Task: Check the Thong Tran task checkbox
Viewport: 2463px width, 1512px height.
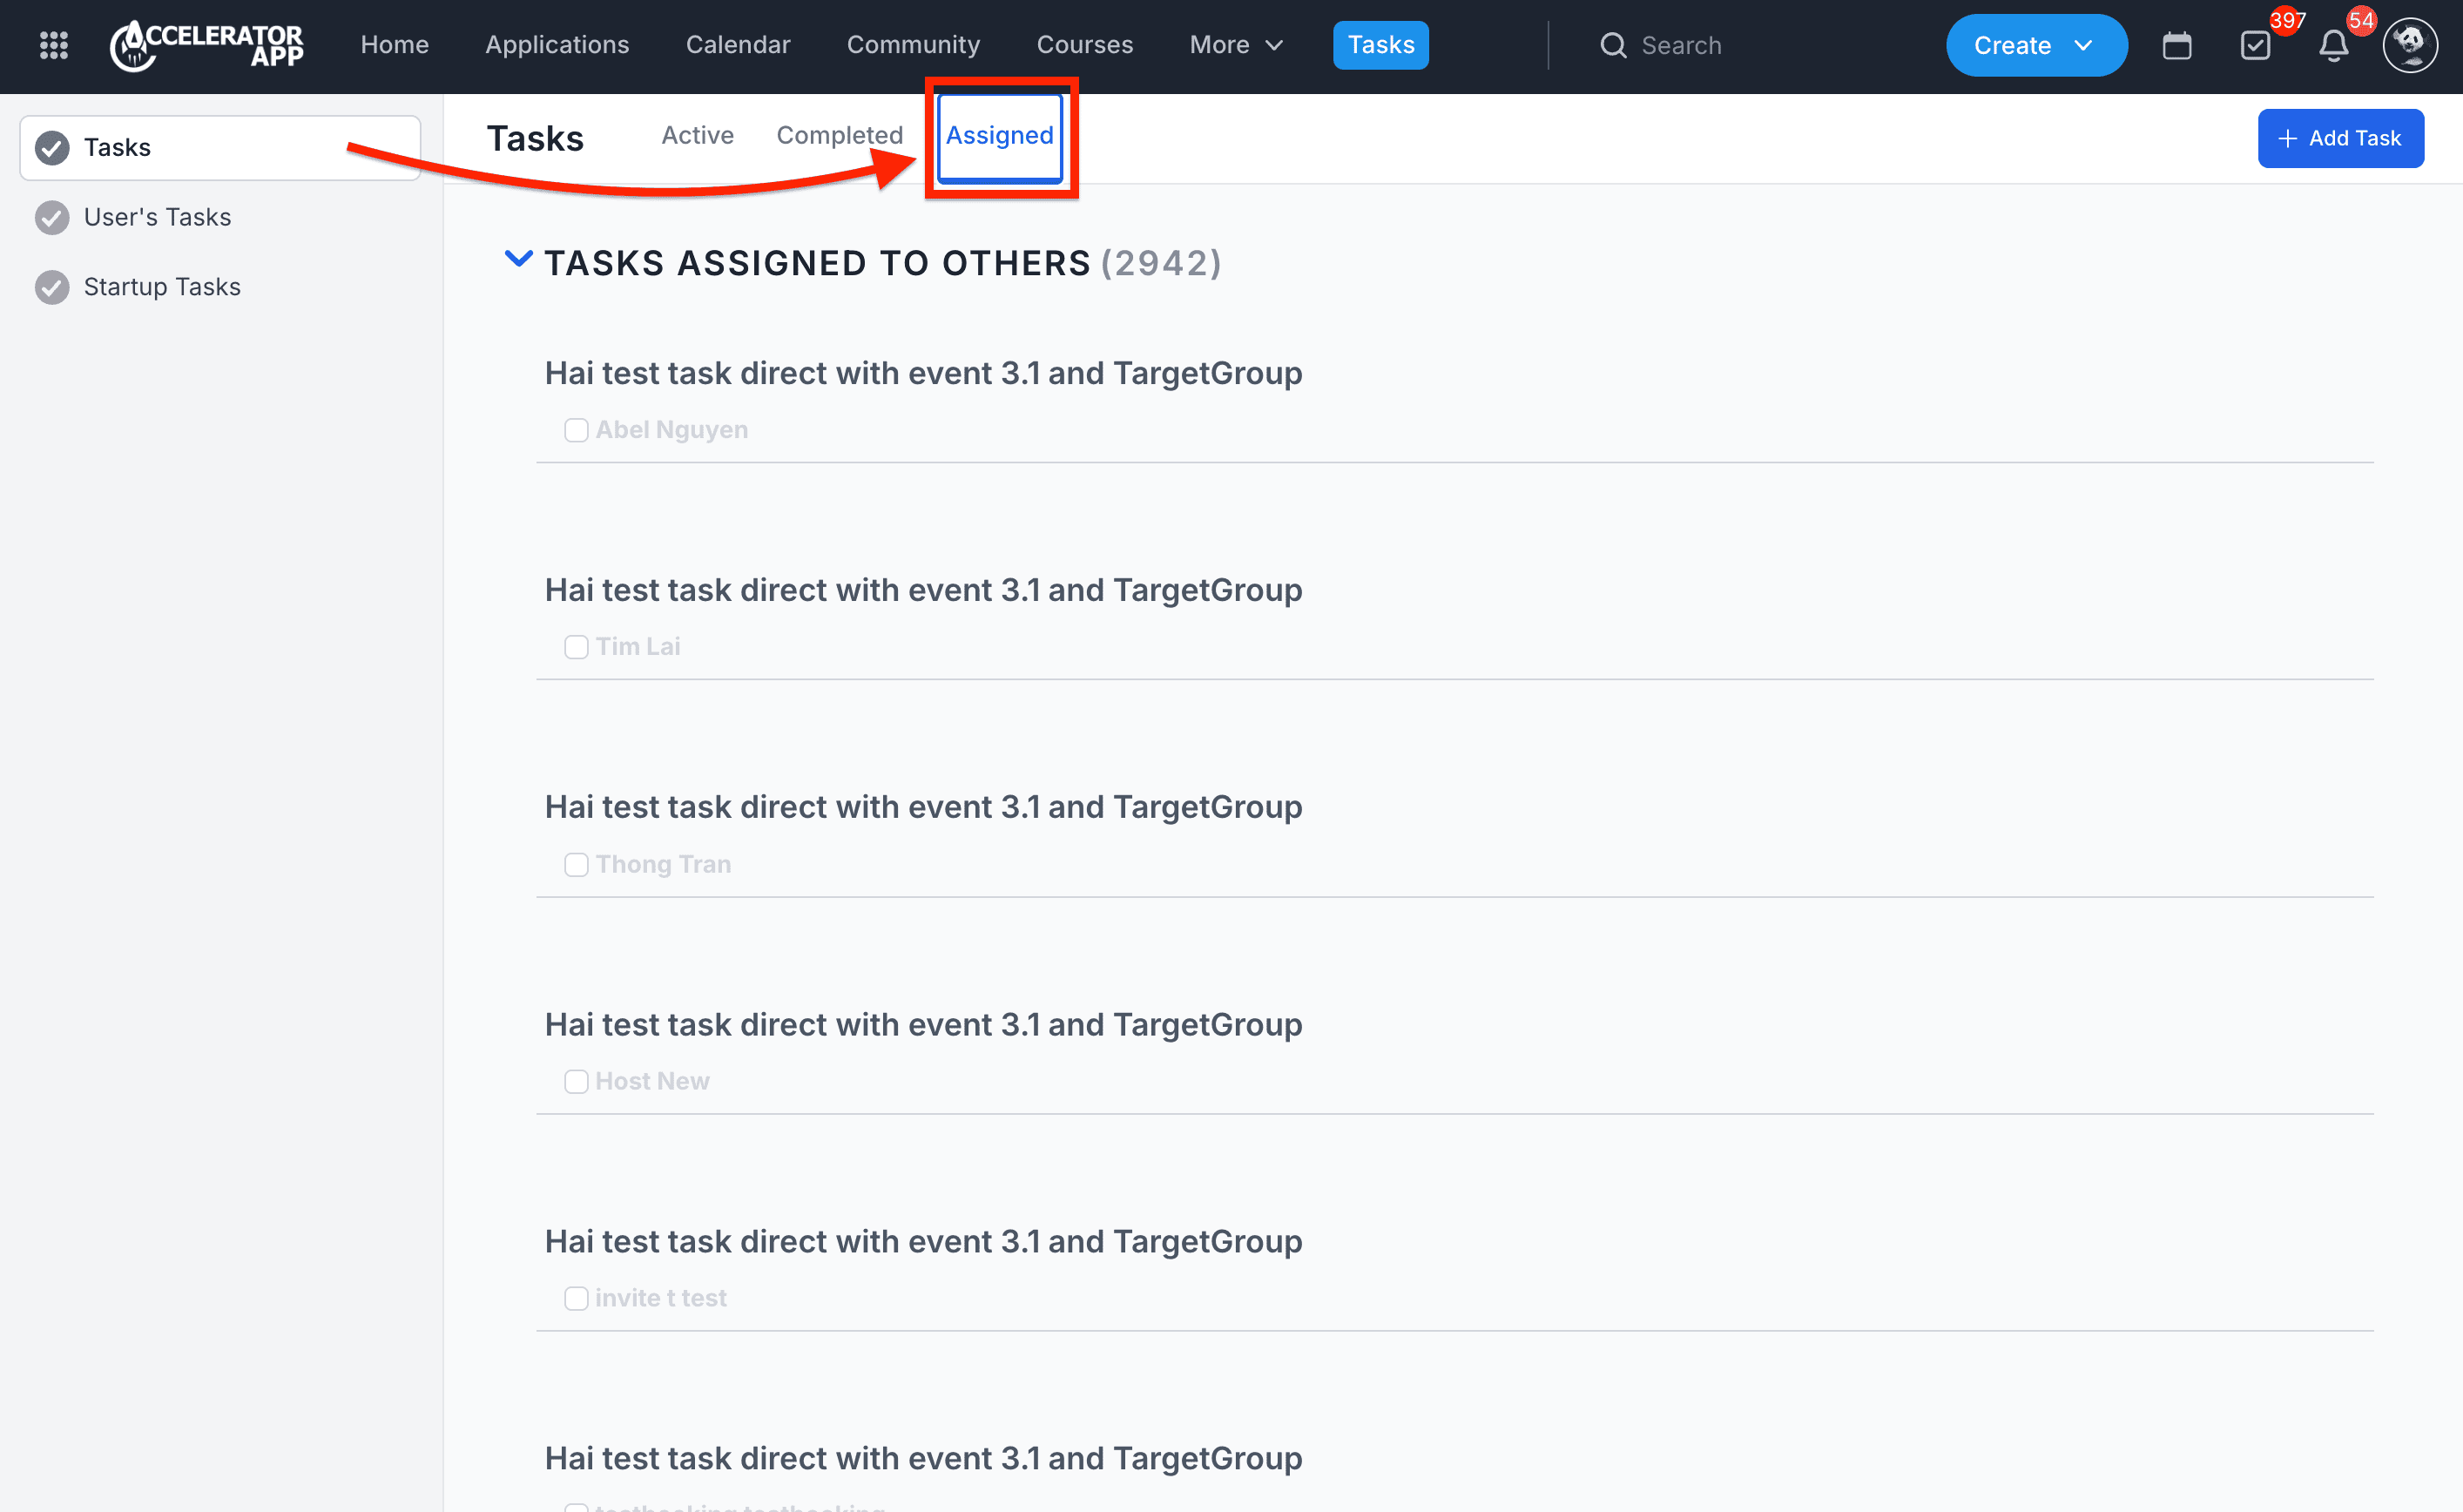Action: 576,864
